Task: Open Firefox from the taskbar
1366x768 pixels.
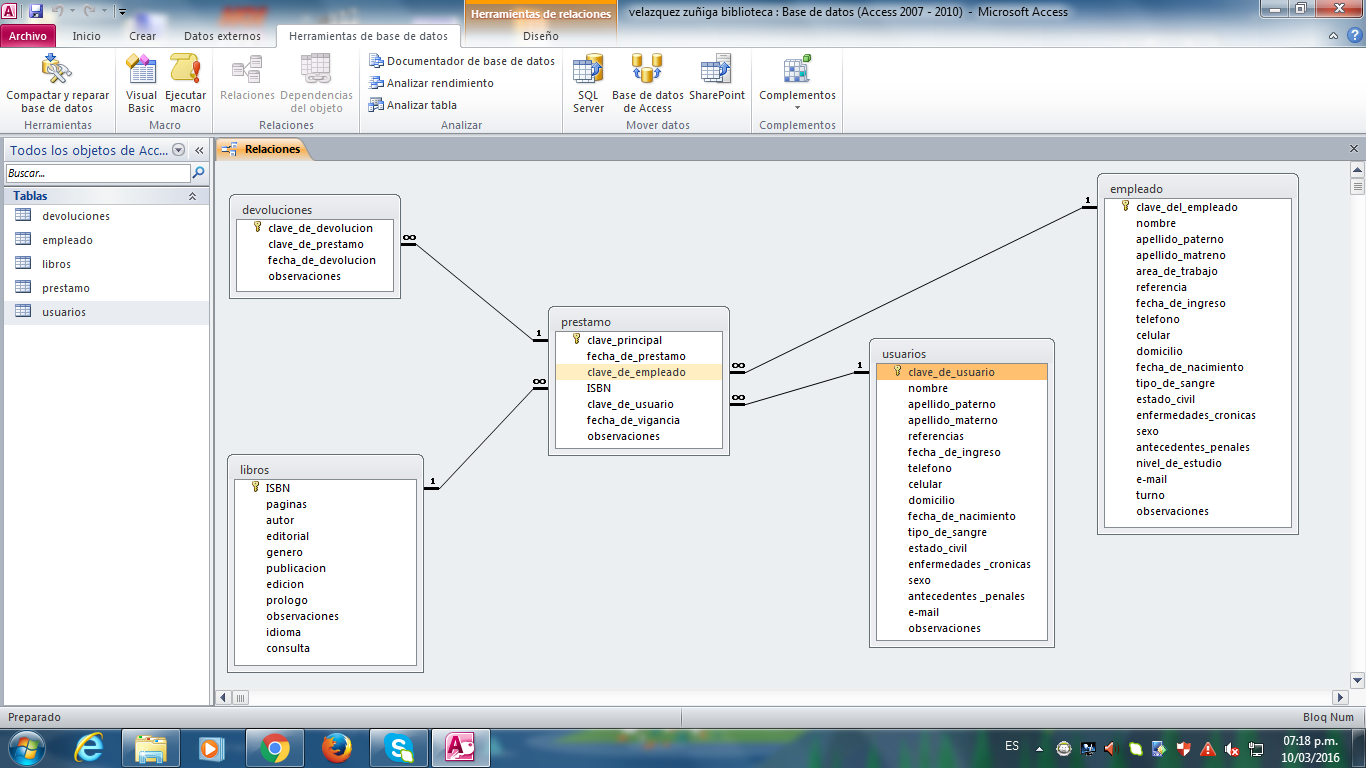Action: pos(338,748)
